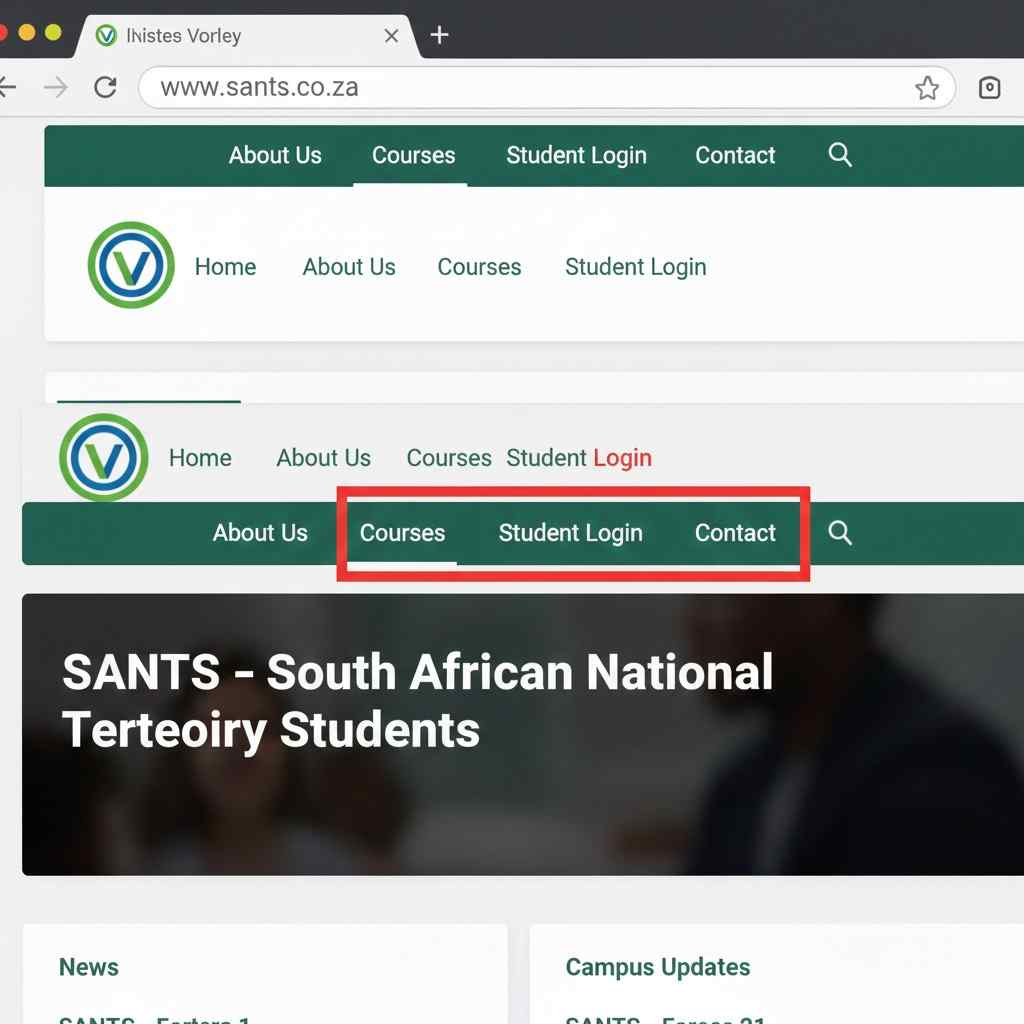This screenshot has width=1024, height=1024.
Task: Bookmark the page using the star icon
Action: (928, 87)
